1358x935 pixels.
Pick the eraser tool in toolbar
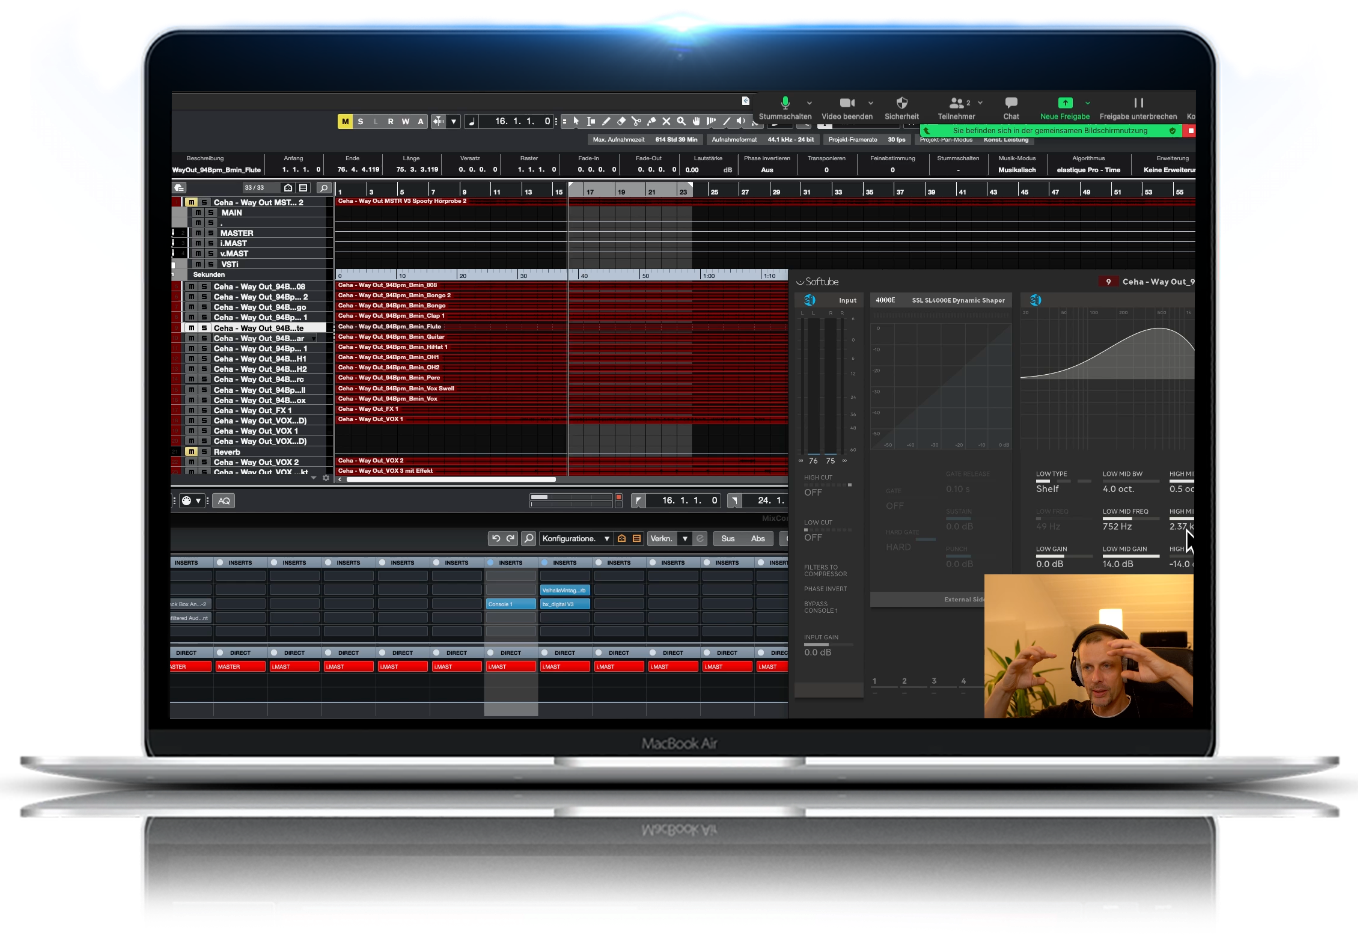coord(621,122)
